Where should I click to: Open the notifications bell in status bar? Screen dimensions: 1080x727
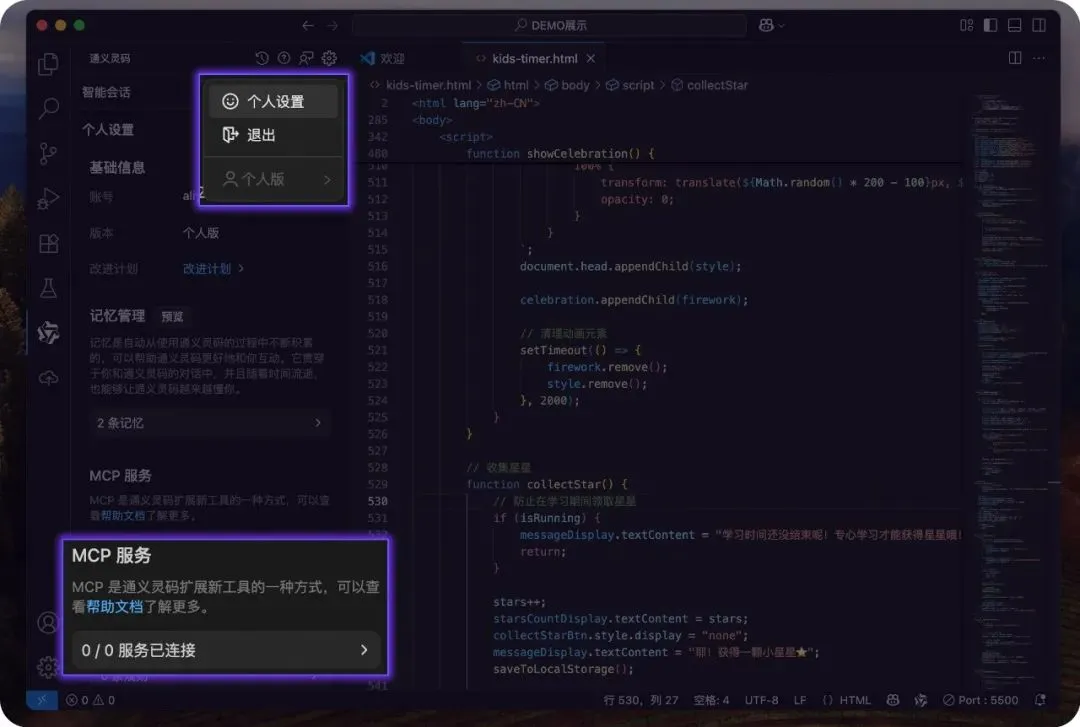(x=1040, y=700)
